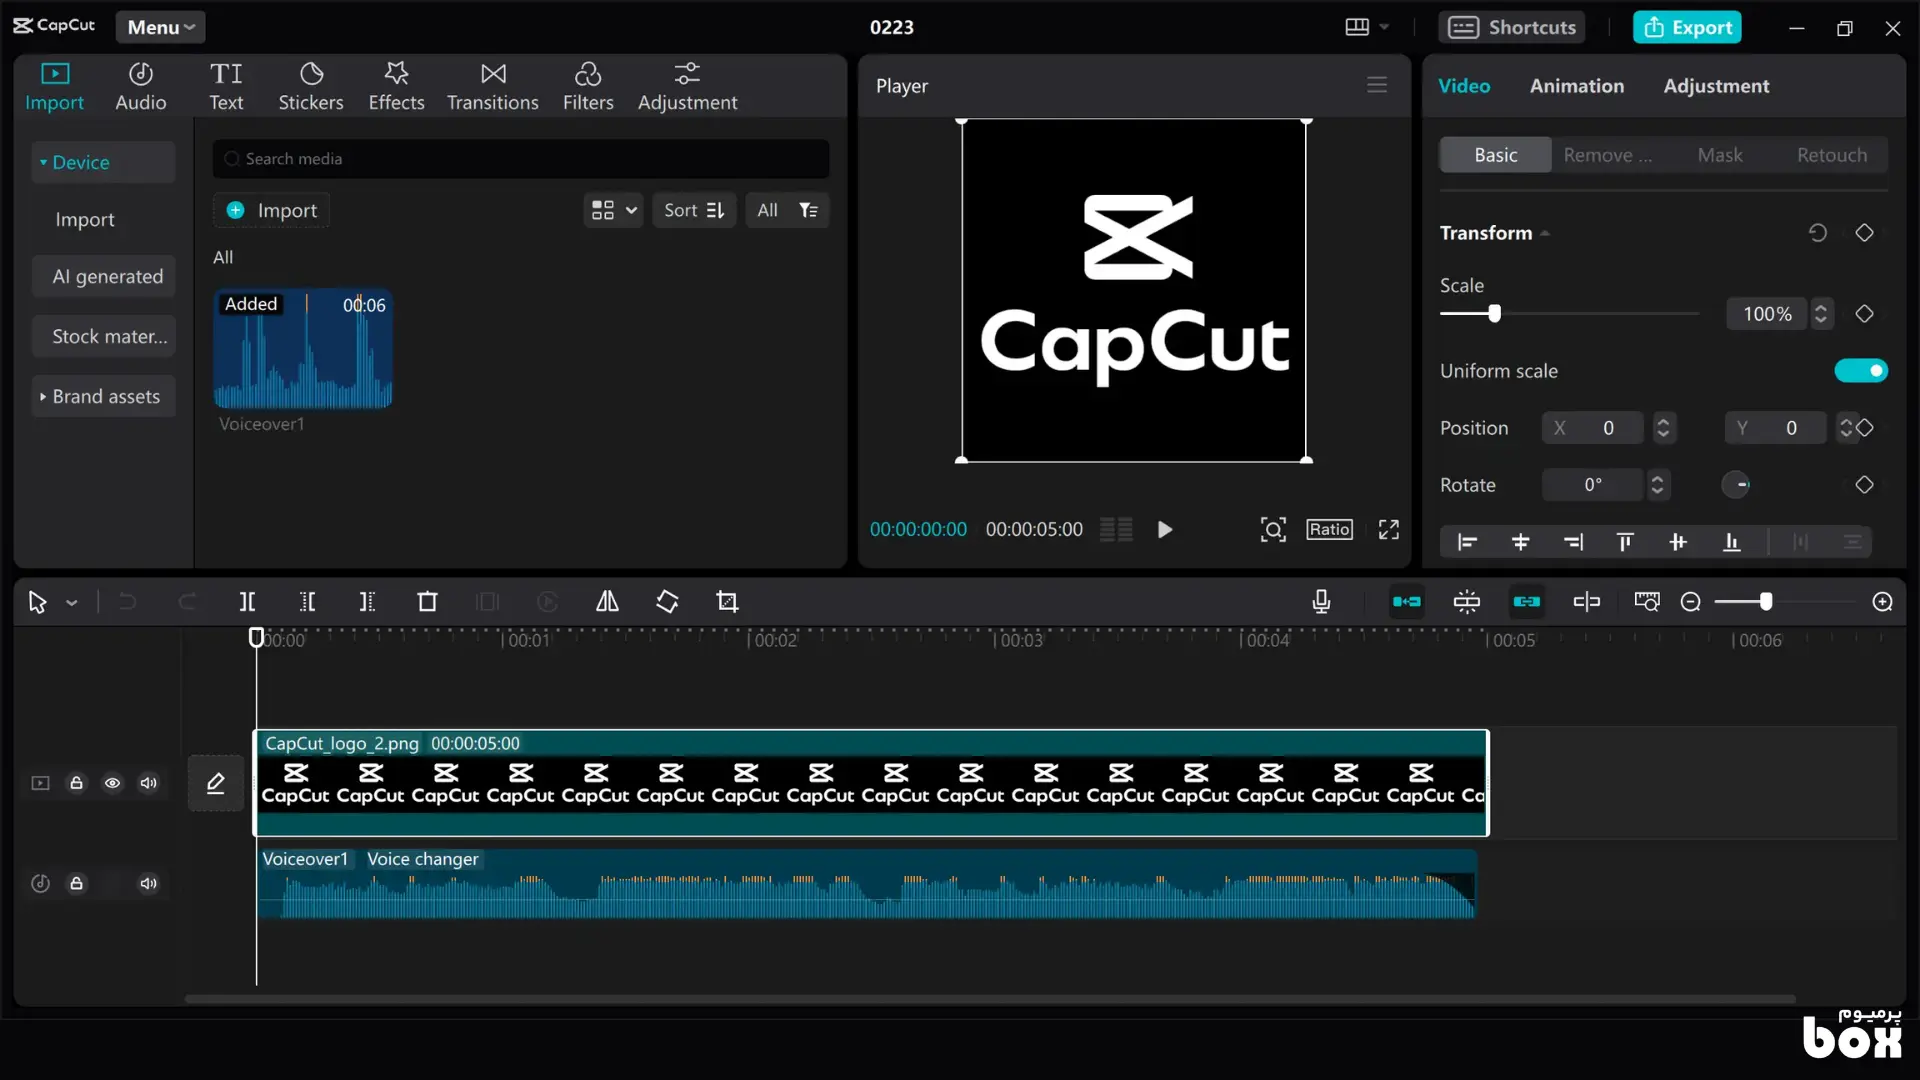Open the selection tool mode dropdown

[x=72, y=602]
